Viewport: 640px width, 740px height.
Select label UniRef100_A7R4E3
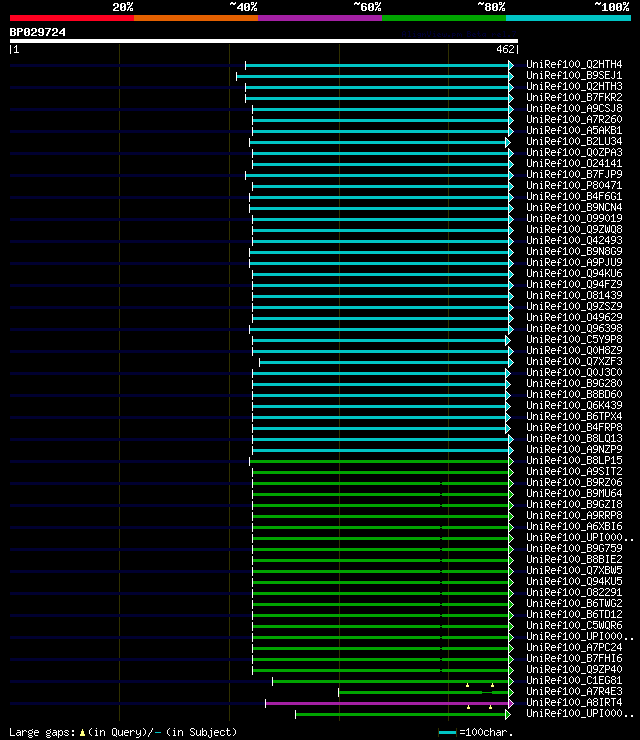coord(574,691)
